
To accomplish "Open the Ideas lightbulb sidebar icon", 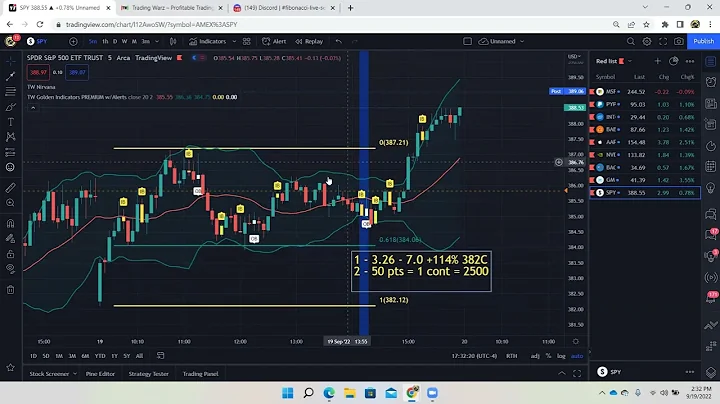I will pyautogui.click(x=711, y=188).
